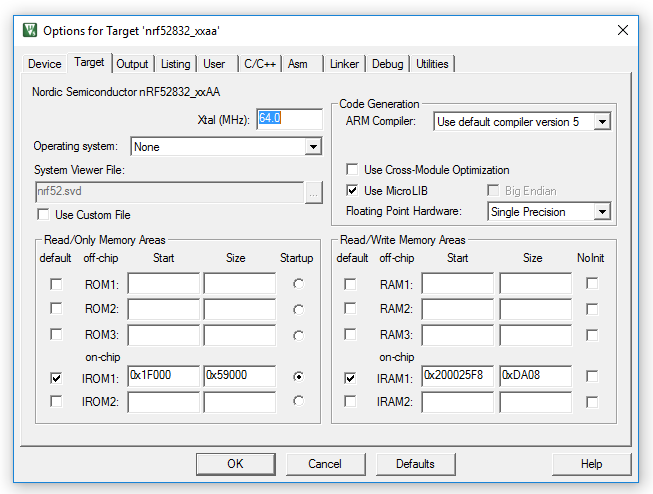Click the IRAM2 Start address field
This screenshot has width=653, height=494.
(458, 402)
